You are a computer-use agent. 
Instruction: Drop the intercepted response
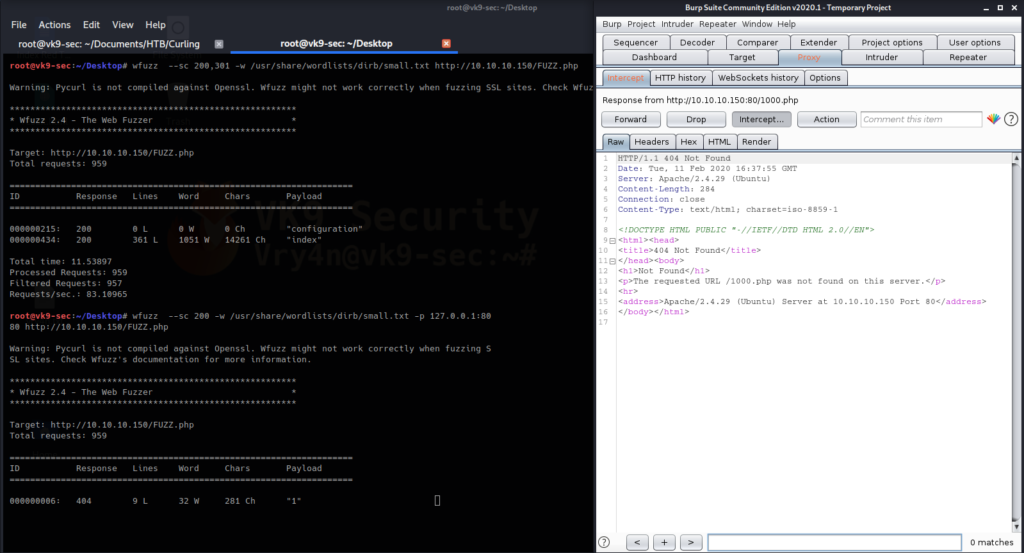pyautogui.click(x=696, y=119)
